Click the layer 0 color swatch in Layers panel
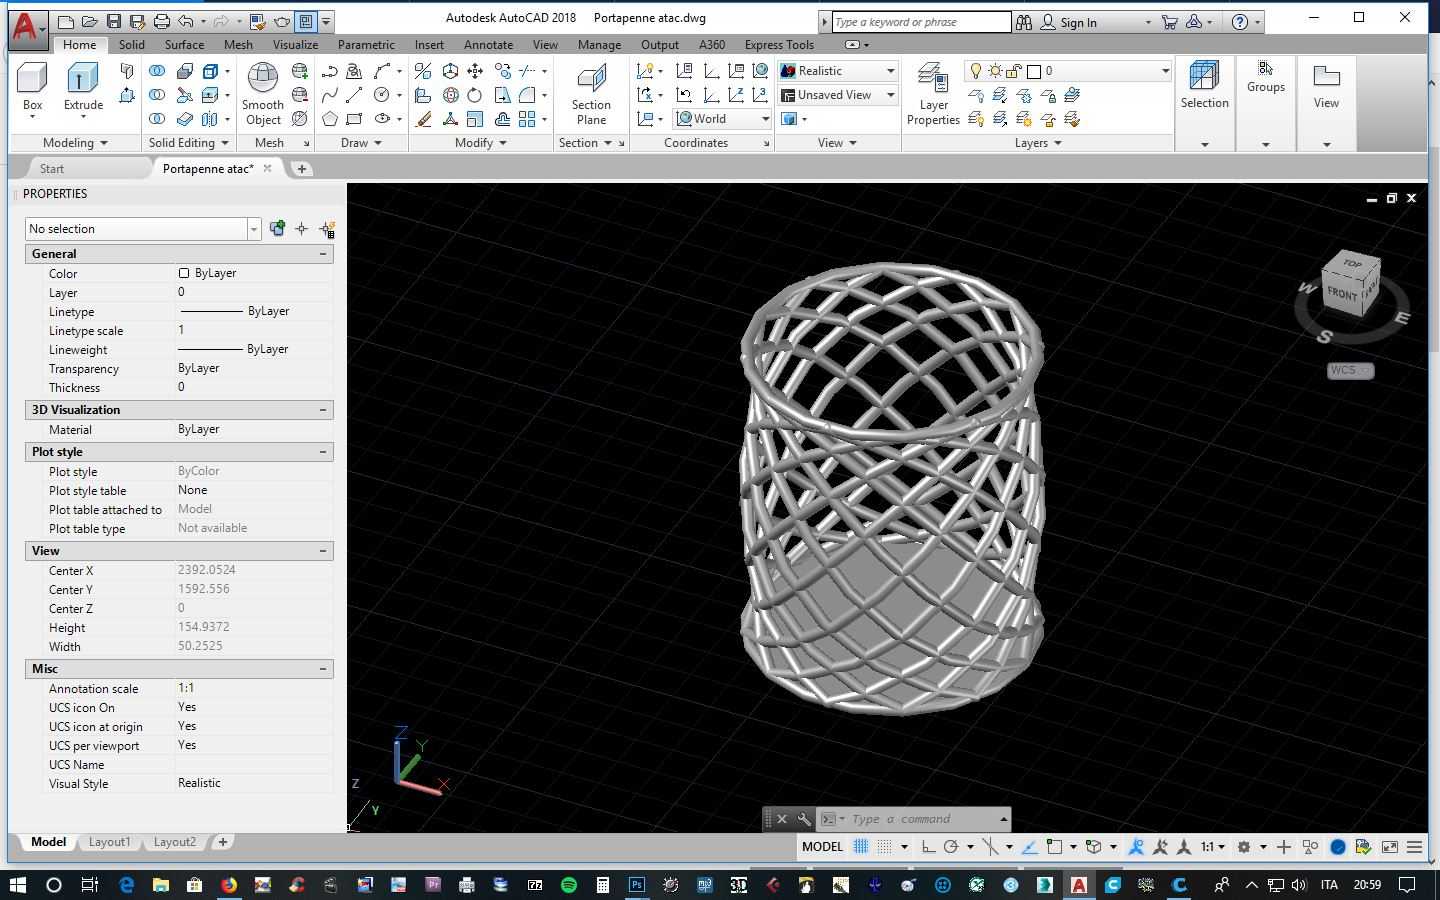 (x=1034, y=71)
